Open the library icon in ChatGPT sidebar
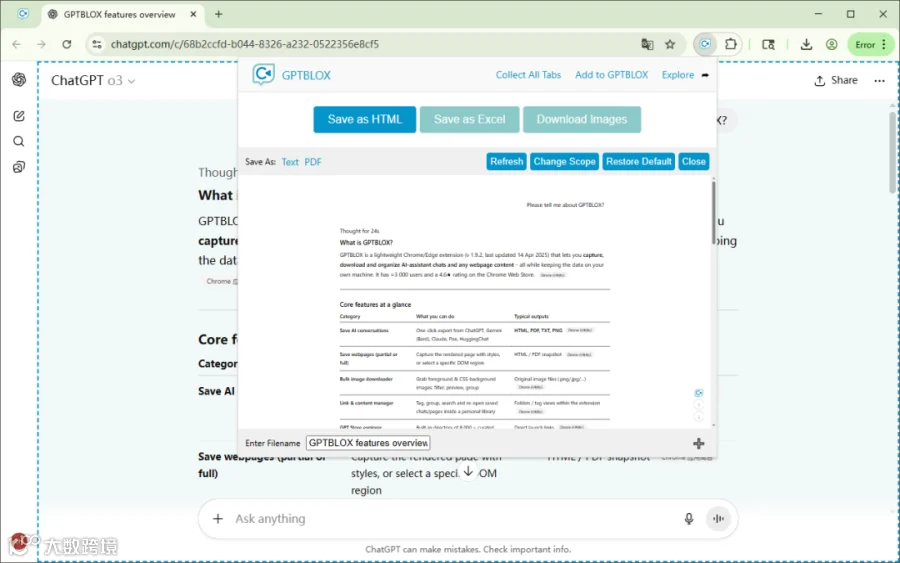900x563 pixels. tap(19, 167)
